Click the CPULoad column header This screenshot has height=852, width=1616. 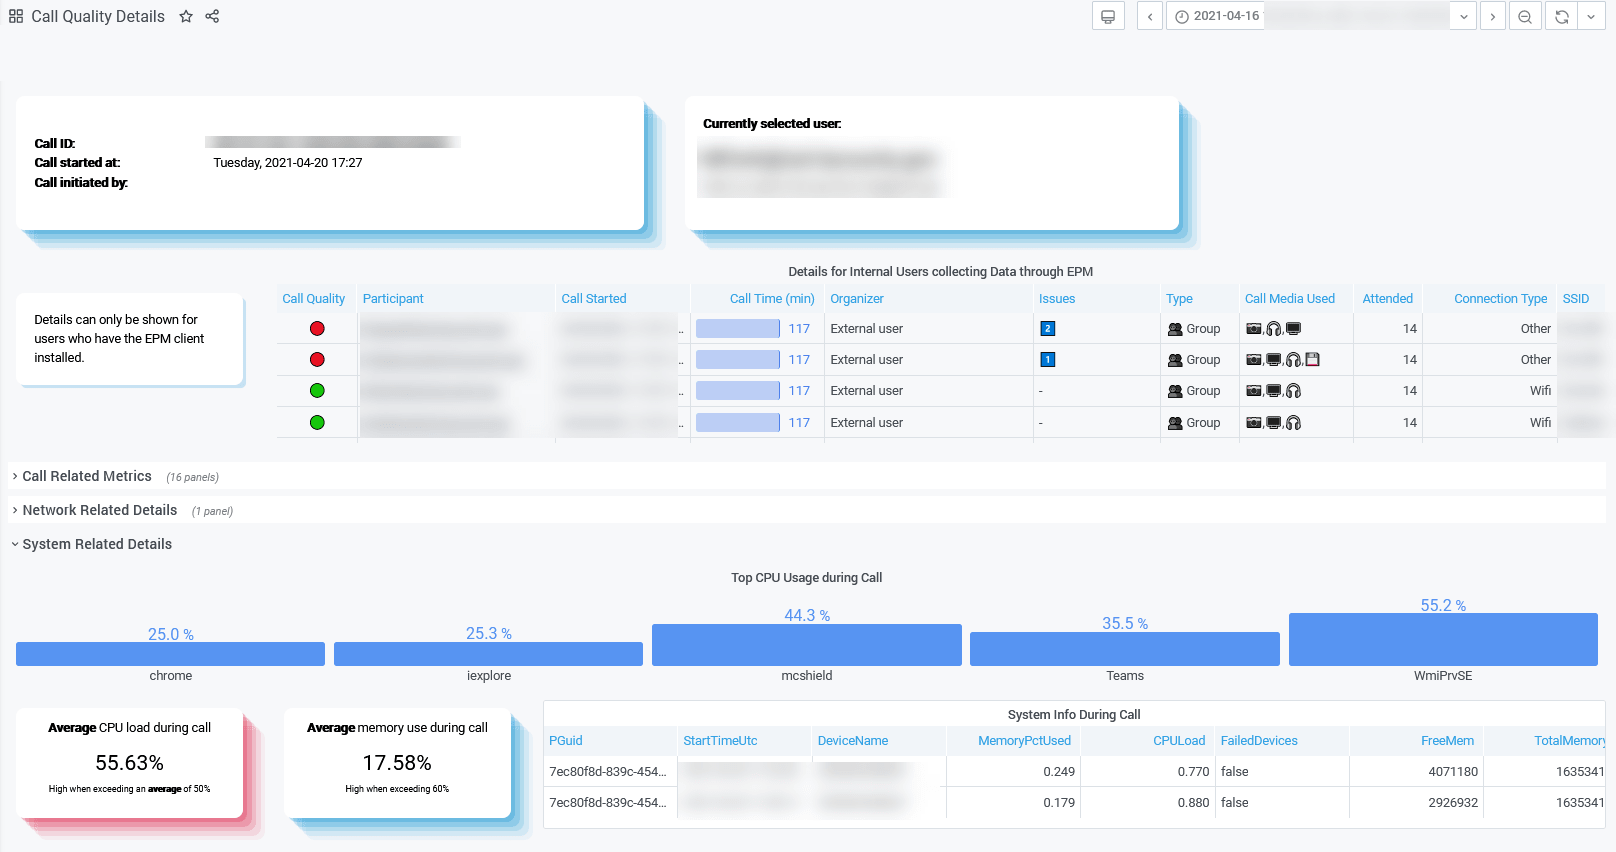pos(1178,741)
